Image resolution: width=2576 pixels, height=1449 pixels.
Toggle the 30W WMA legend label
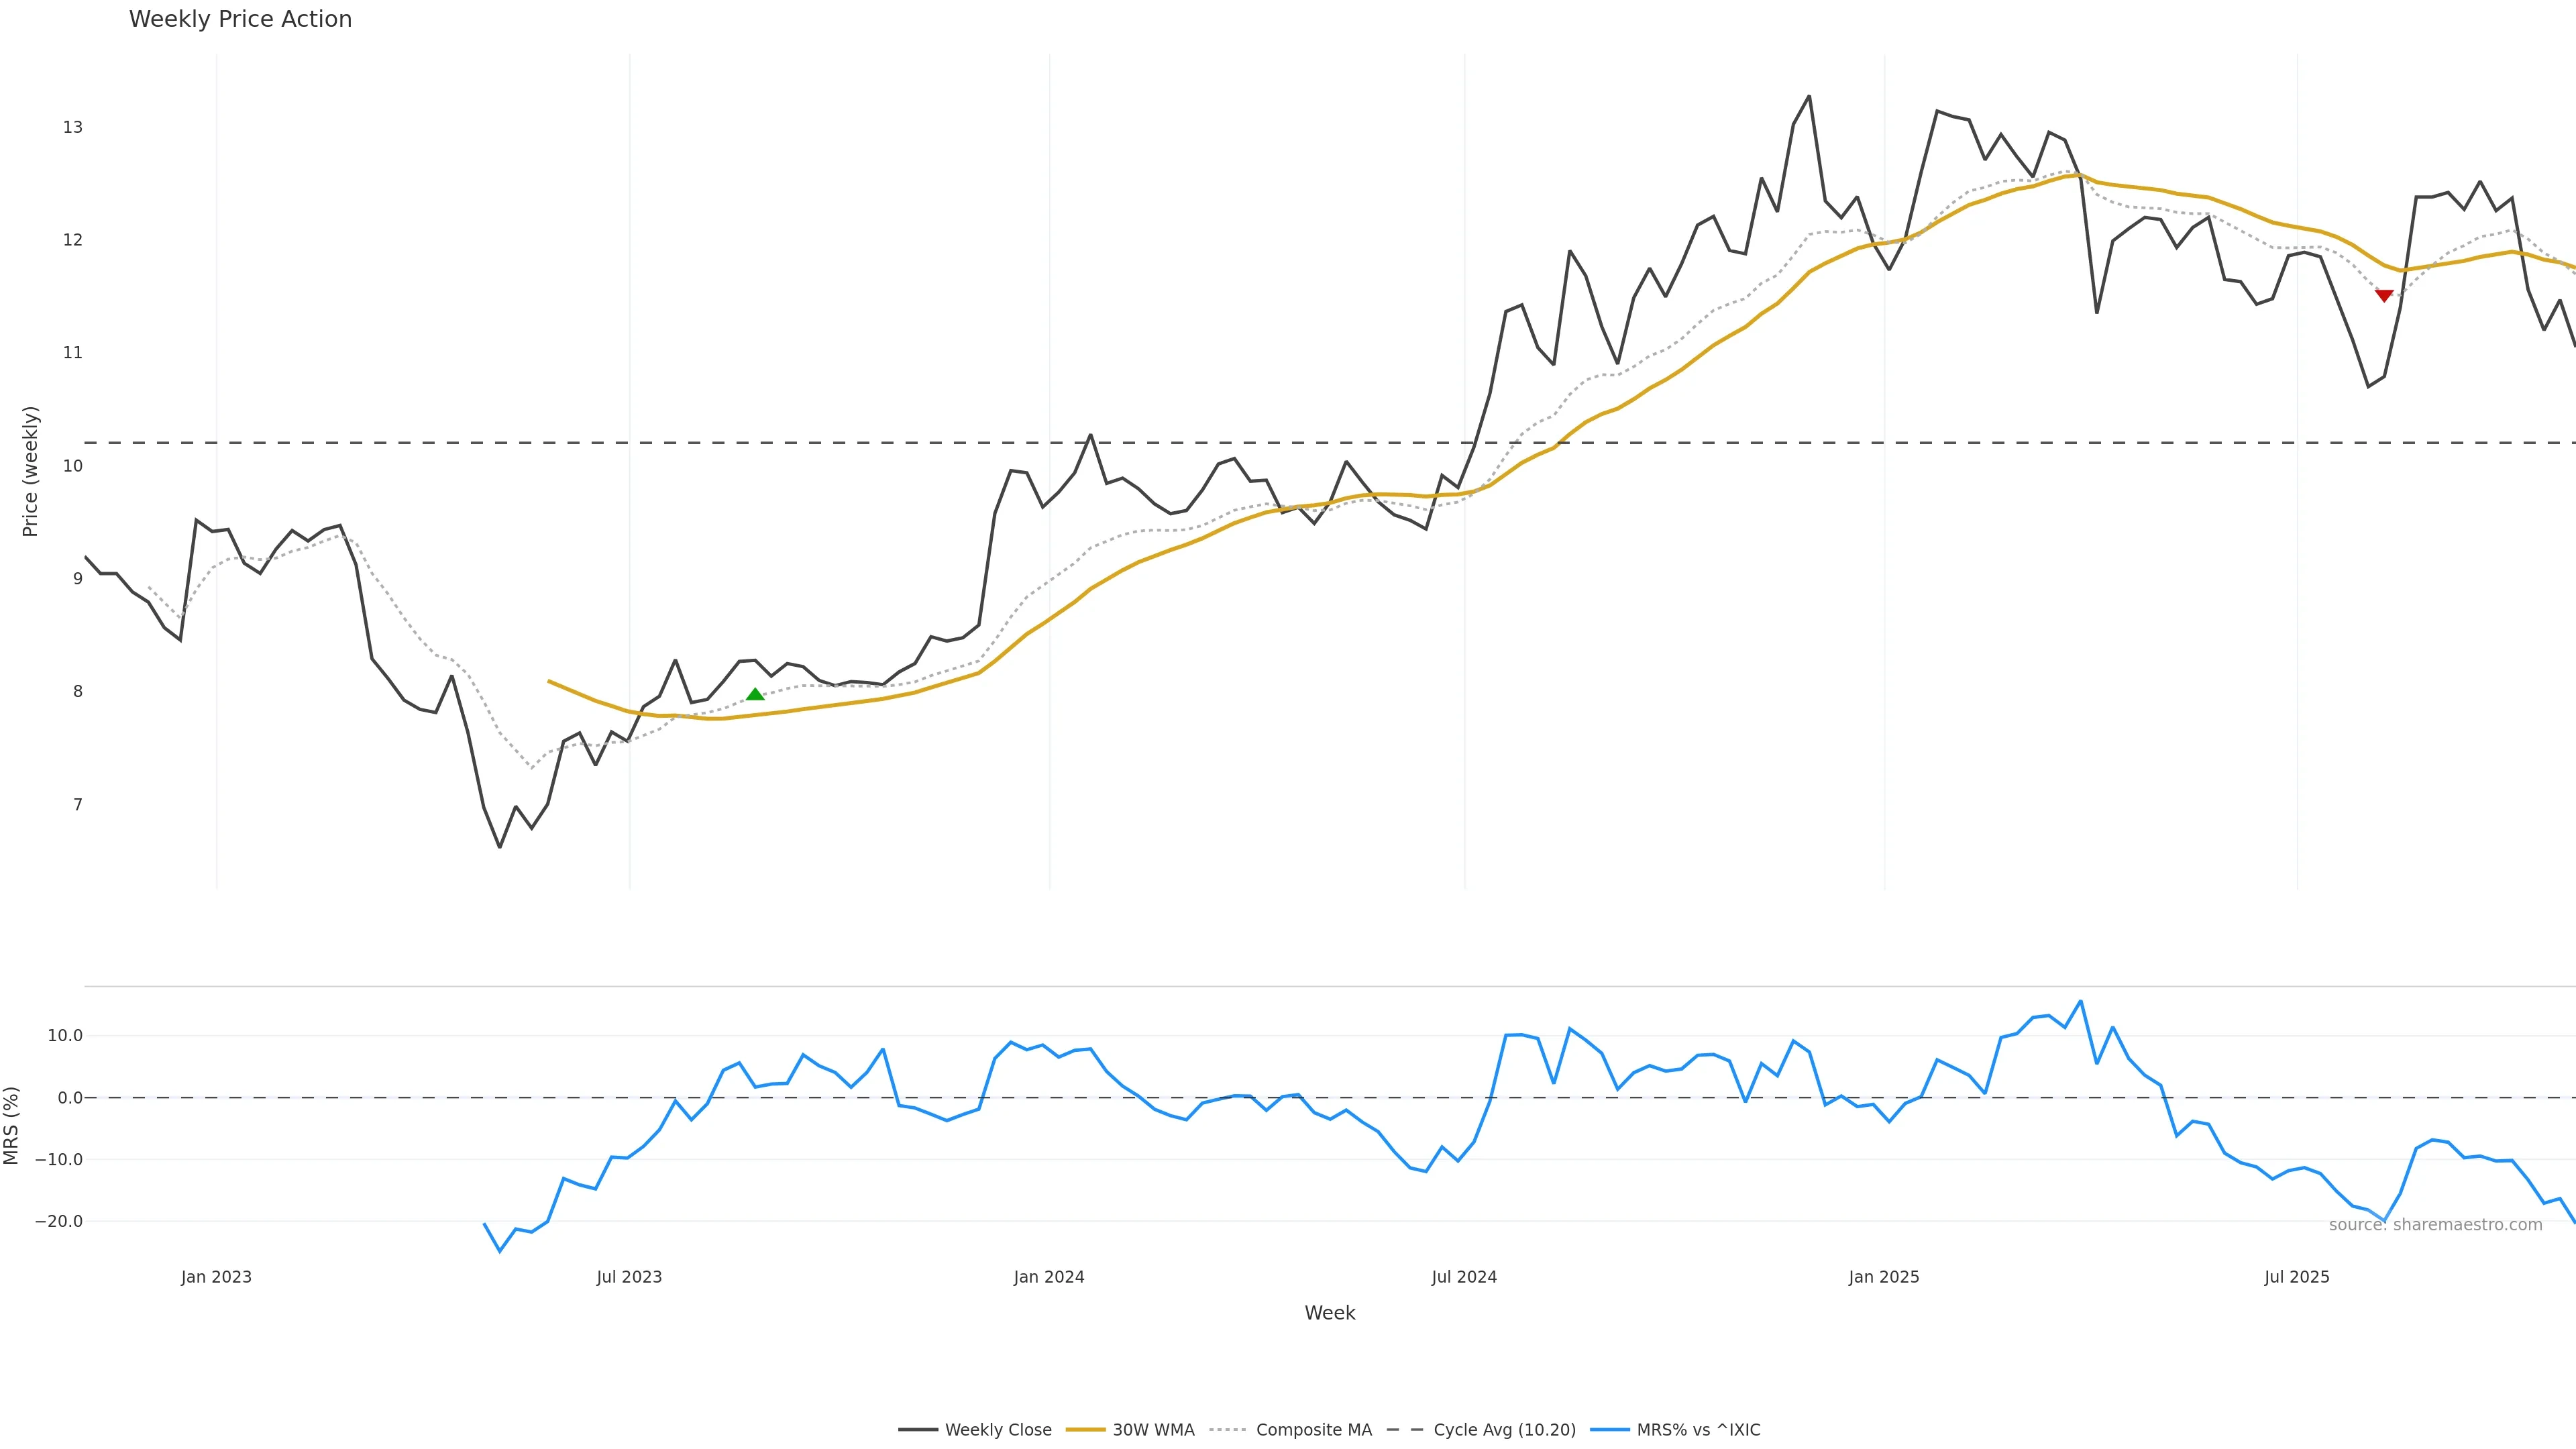1153,1430
